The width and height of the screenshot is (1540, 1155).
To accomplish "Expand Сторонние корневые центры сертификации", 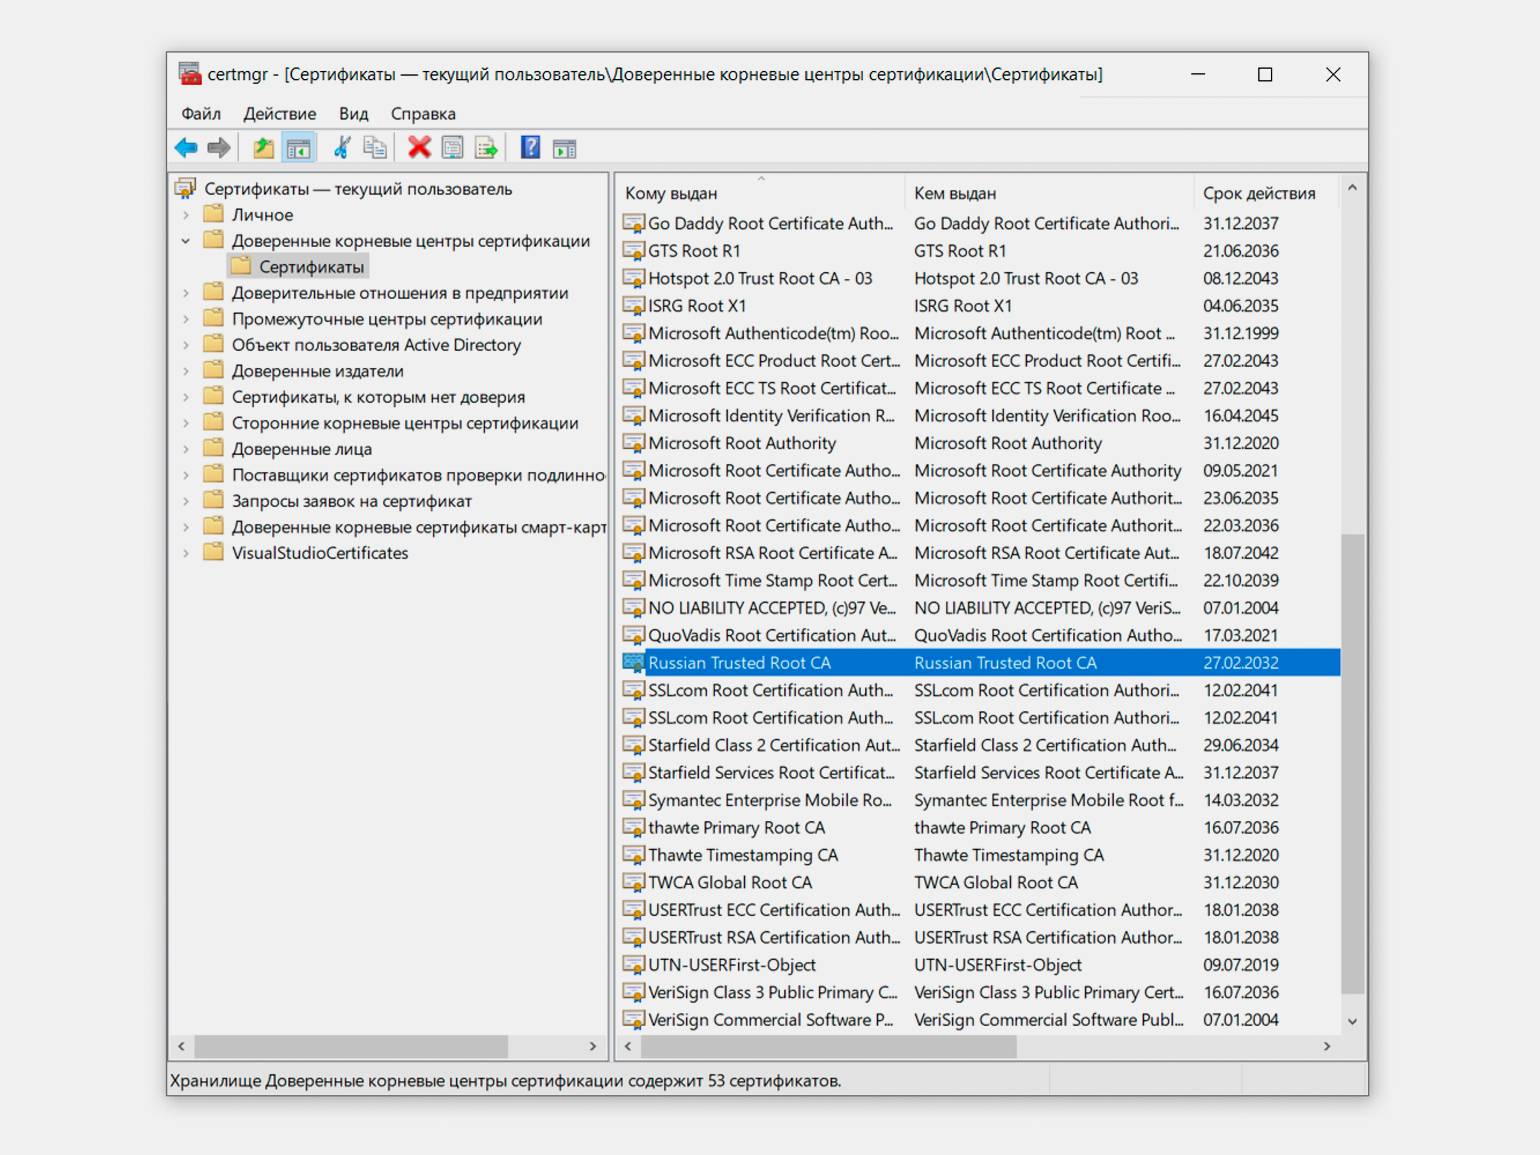I will [x=186, y=423].
